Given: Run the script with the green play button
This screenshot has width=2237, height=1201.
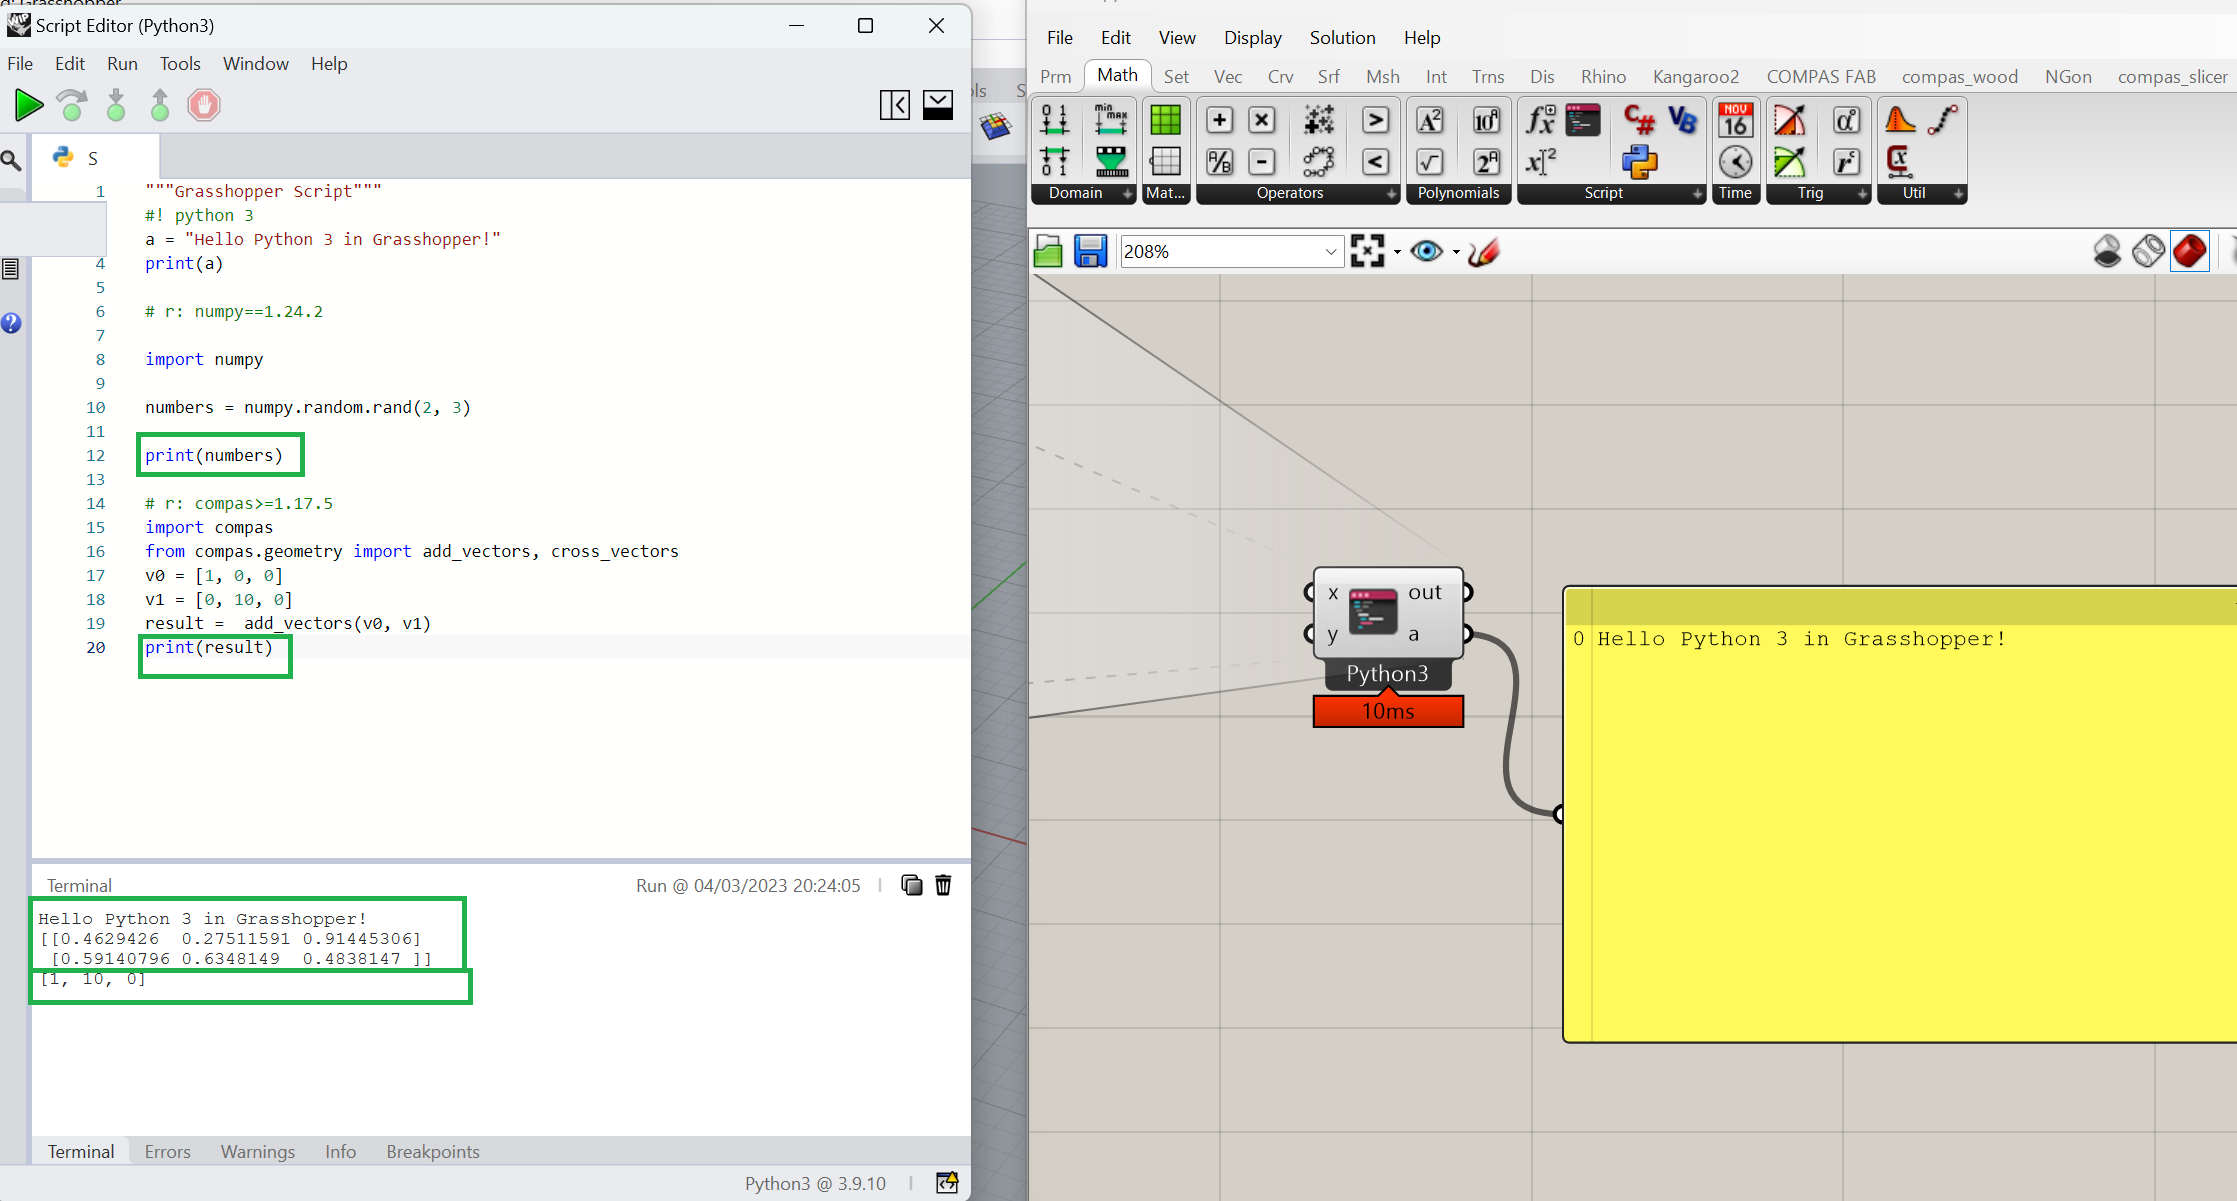Looking at the screenshot, I should click(29, 104).
